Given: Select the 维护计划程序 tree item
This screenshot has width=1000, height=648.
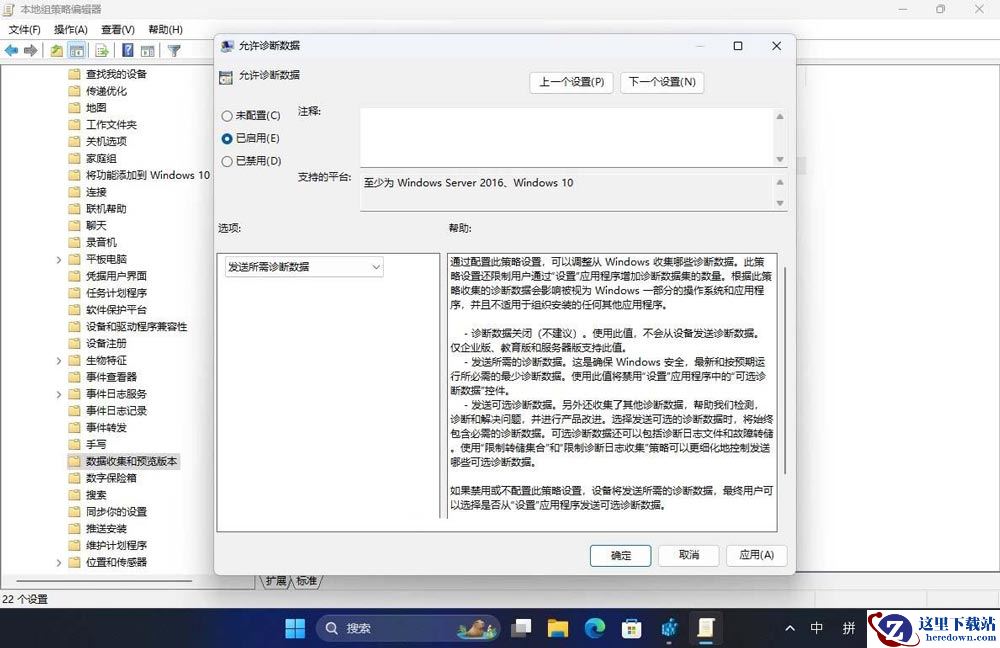Looking at the screenshot, I should tap(116, 545).
